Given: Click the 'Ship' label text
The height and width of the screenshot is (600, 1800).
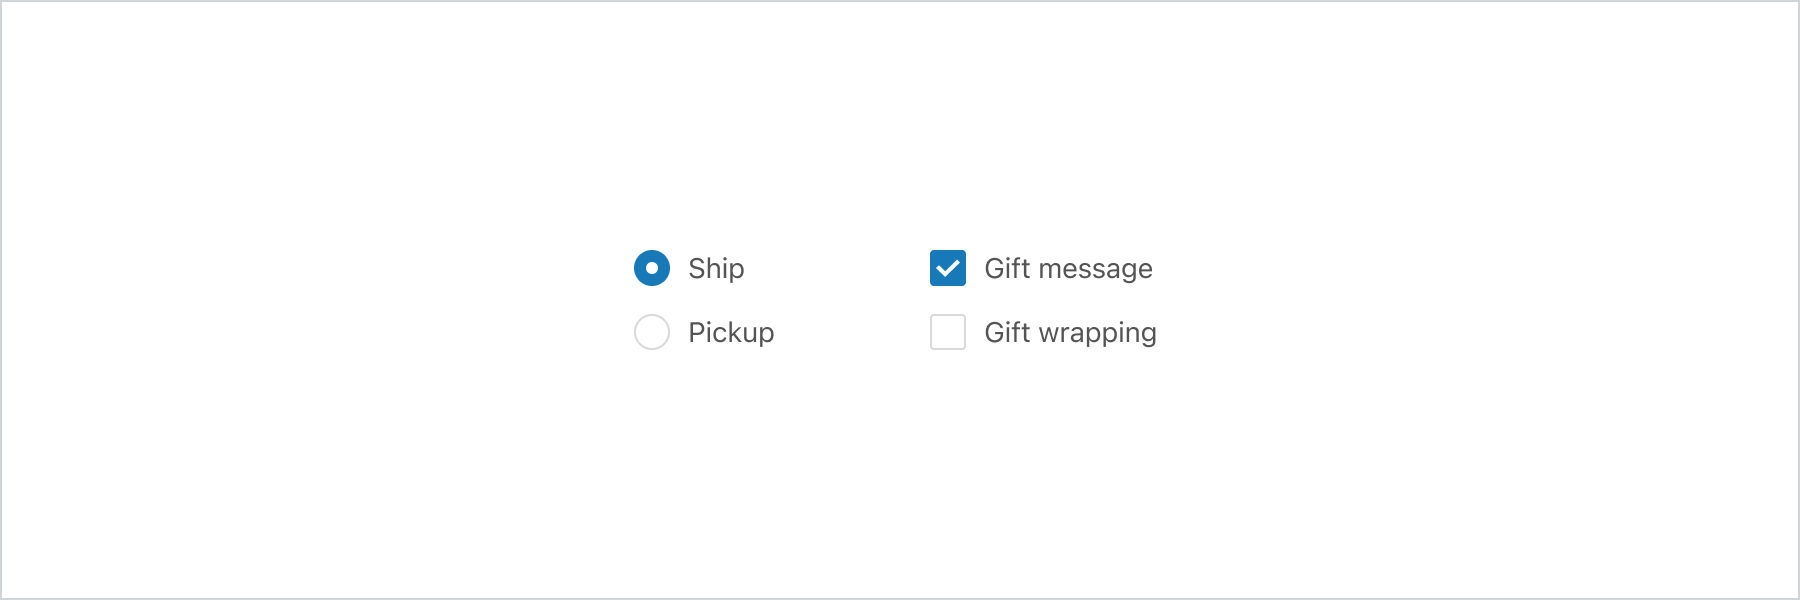Looking at the screenshot, I should tap(716, 268).
